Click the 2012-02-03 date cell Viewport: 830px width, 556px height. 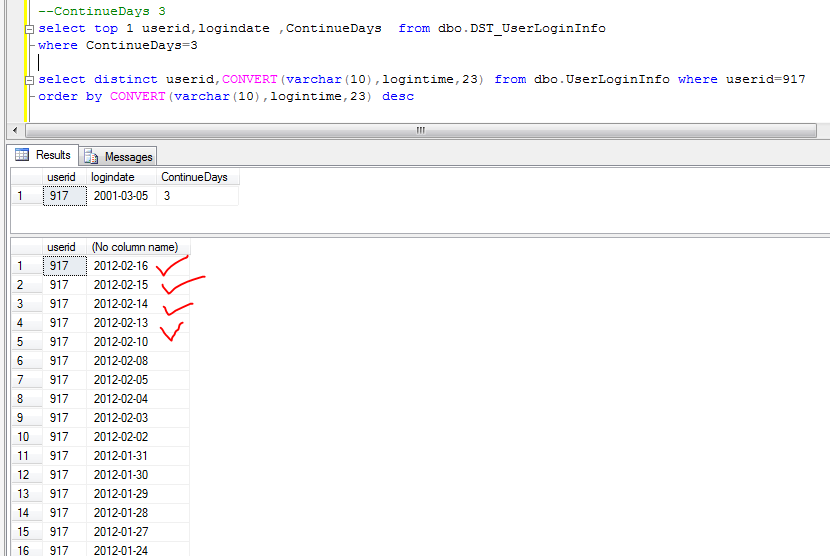(x=138, y=418)
